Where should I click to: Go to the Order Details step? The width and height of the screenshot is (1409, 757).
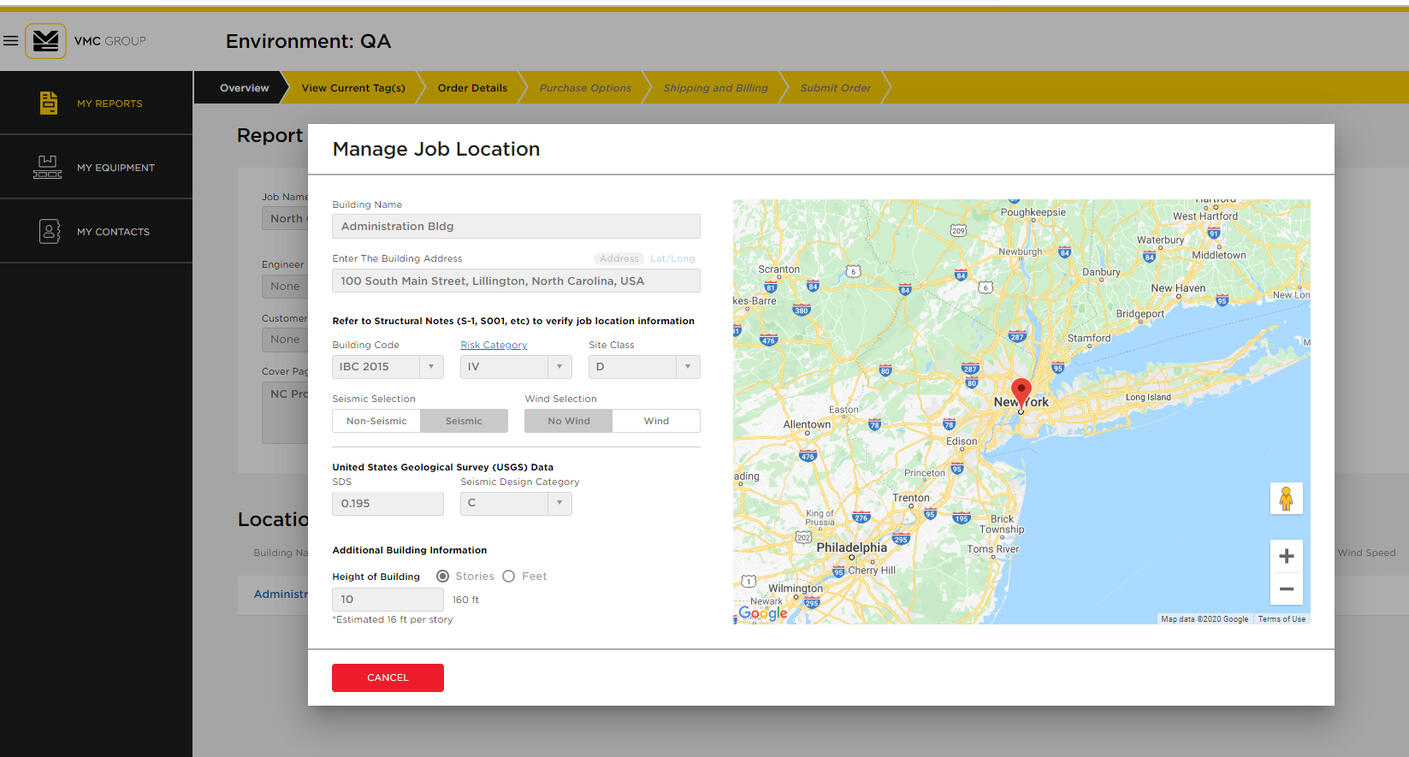pyautogui.click(x=472, y=88)
